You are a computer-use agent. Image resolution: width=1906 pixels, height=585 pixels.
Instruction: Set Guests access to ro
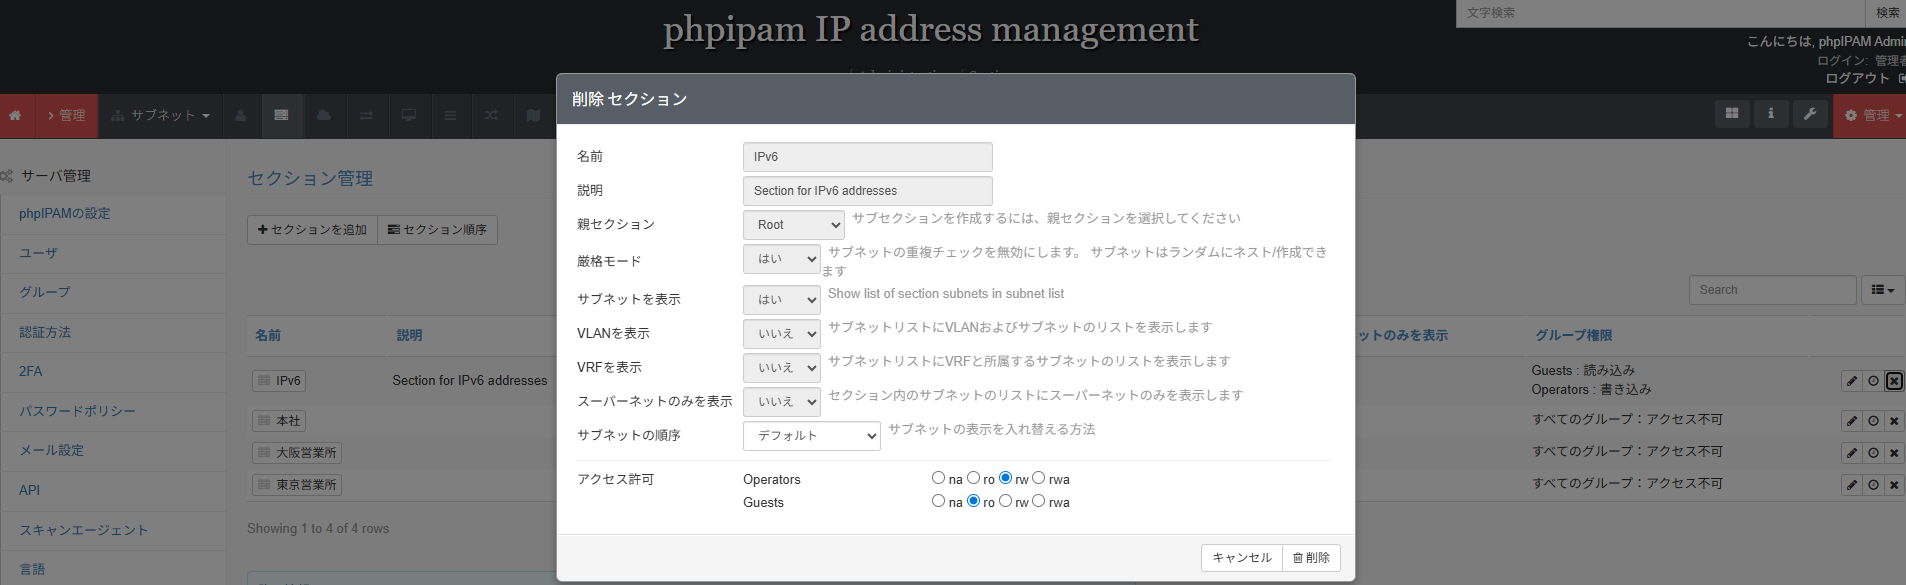pos(973,501)
